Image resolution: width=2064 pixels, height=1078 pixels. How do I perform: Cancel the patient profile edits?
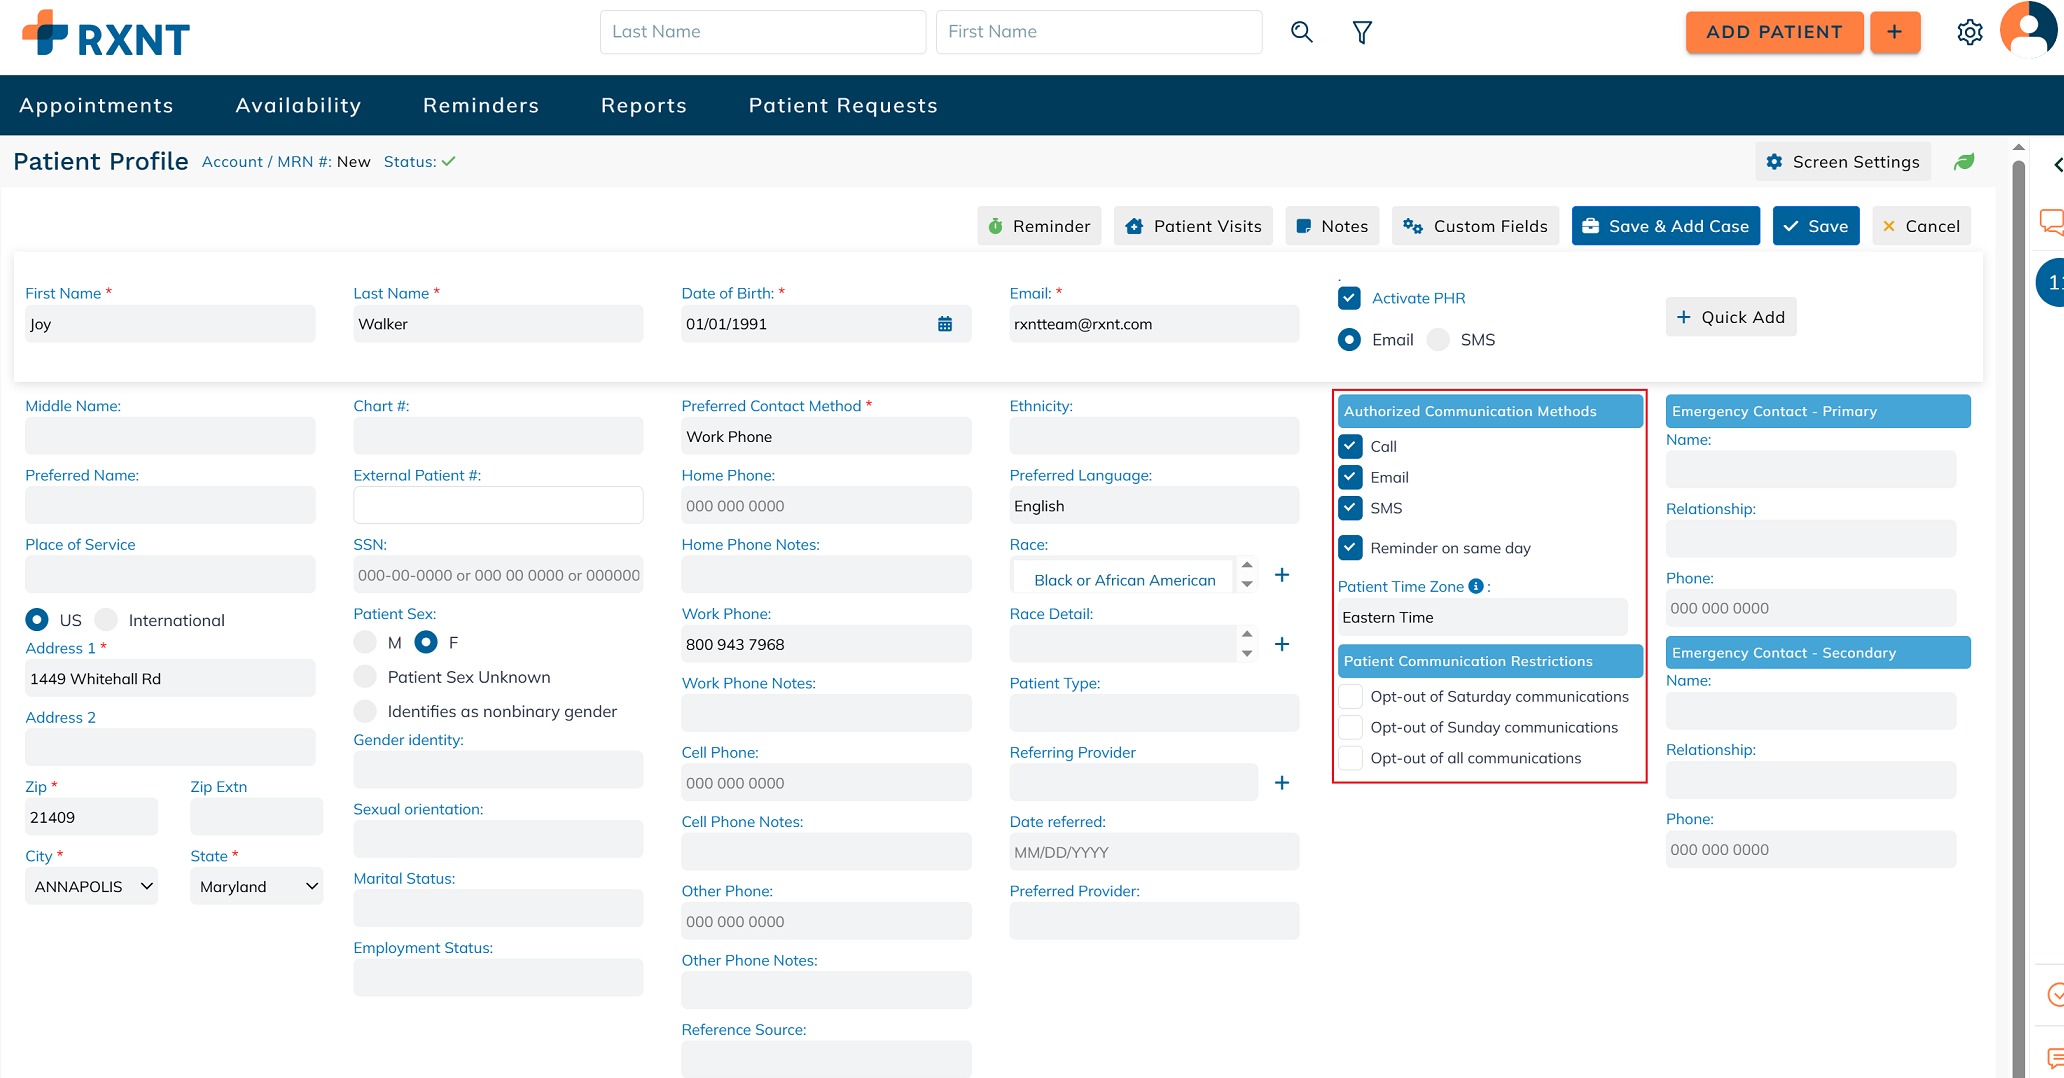click(x=1921, y=226)
